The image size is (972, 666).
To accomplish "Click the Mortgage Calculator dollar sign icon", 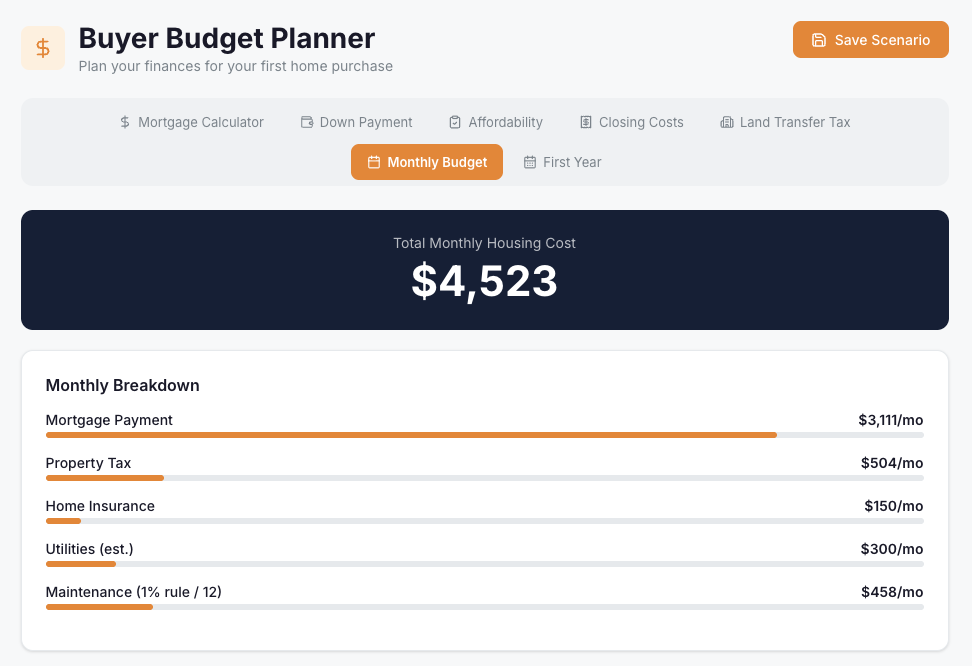I will pyautogui.click(x=124, y=122).
